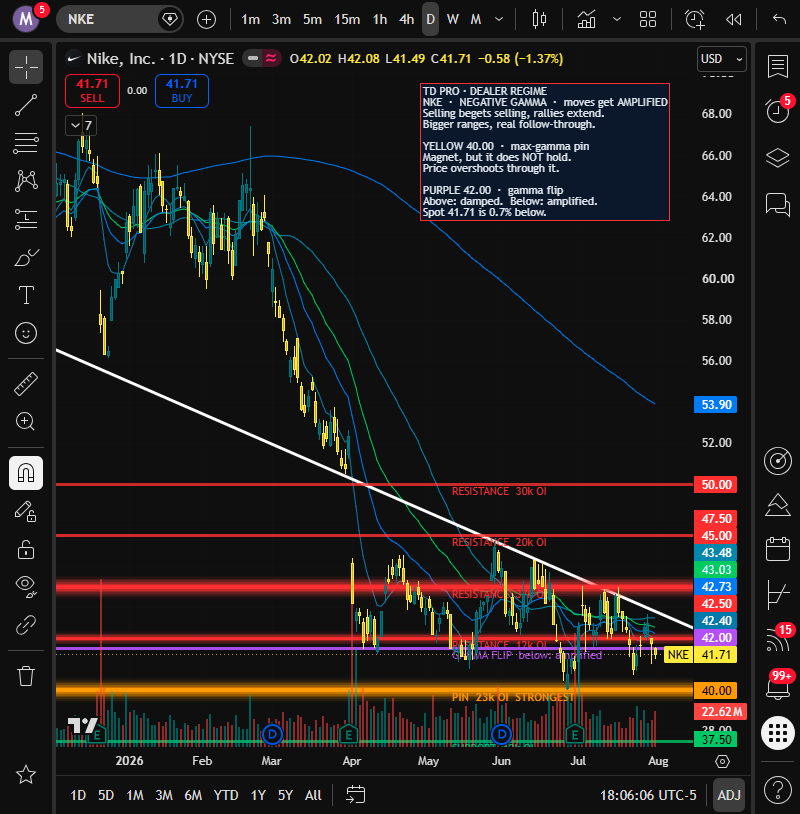800x814 pixels.
Task: Start bar replay mode
Action: 733,20
